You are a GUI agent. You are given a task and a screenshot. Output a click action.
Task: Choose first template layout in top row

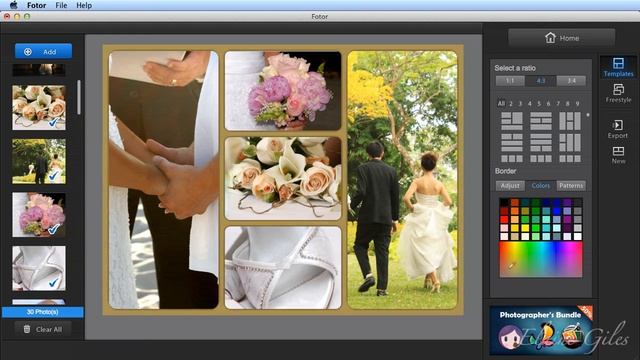click(511, 121)
